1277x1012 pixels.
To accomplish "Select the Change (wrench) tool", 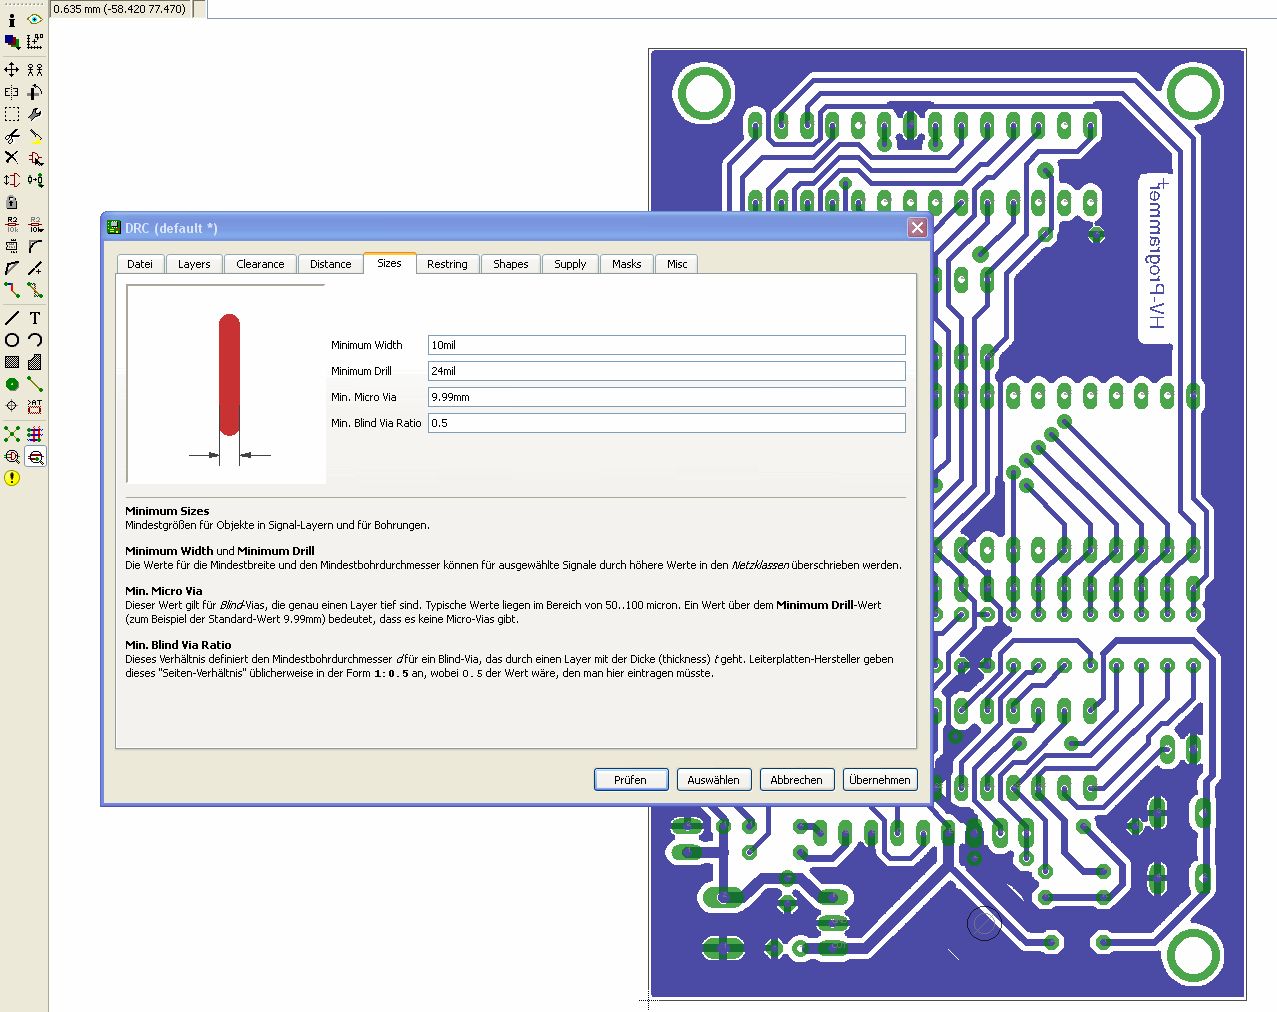I will (x=35, y=114).
